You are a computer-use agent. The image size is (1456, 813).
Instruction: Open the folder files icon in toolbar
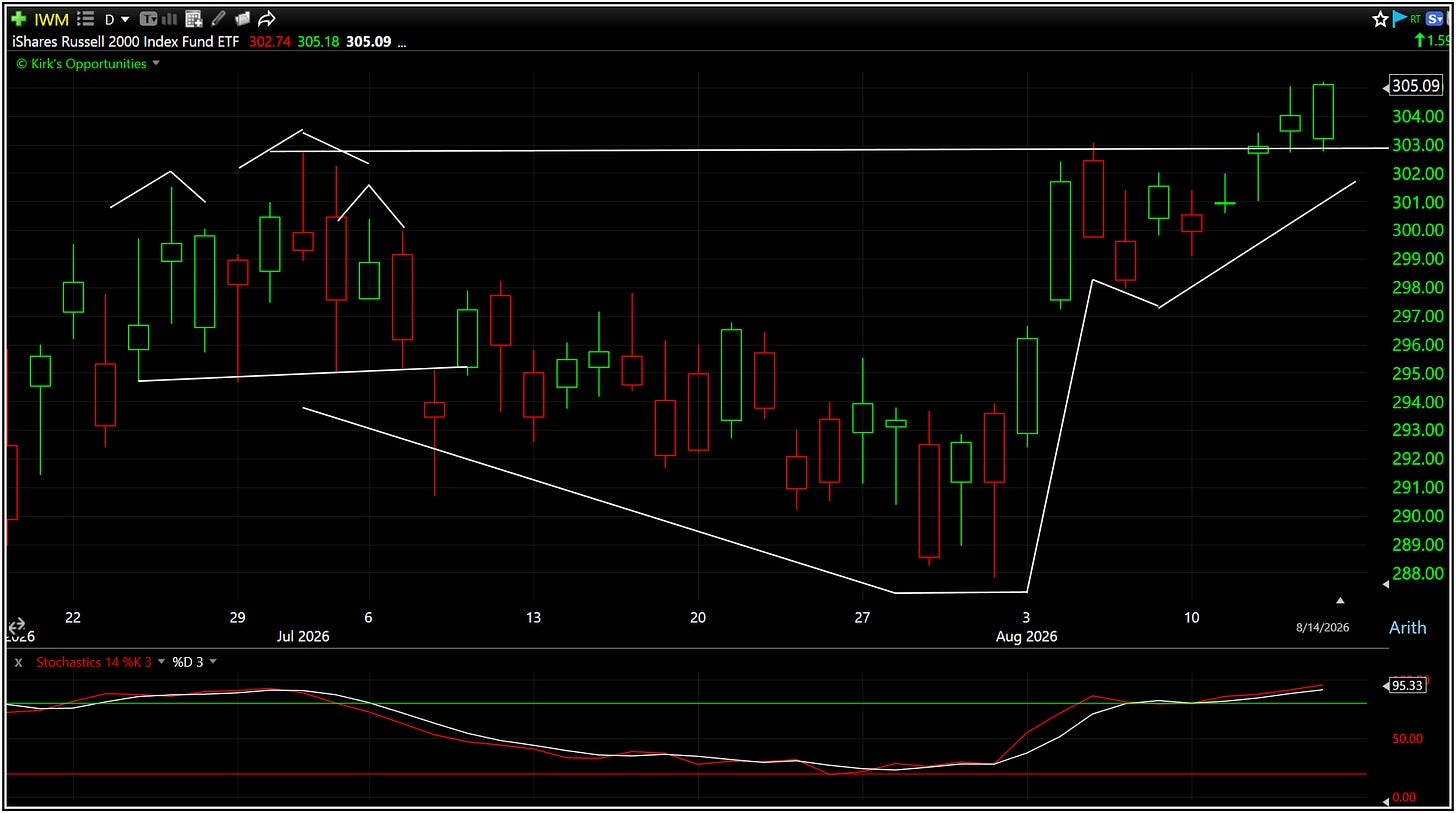[242, 19]
